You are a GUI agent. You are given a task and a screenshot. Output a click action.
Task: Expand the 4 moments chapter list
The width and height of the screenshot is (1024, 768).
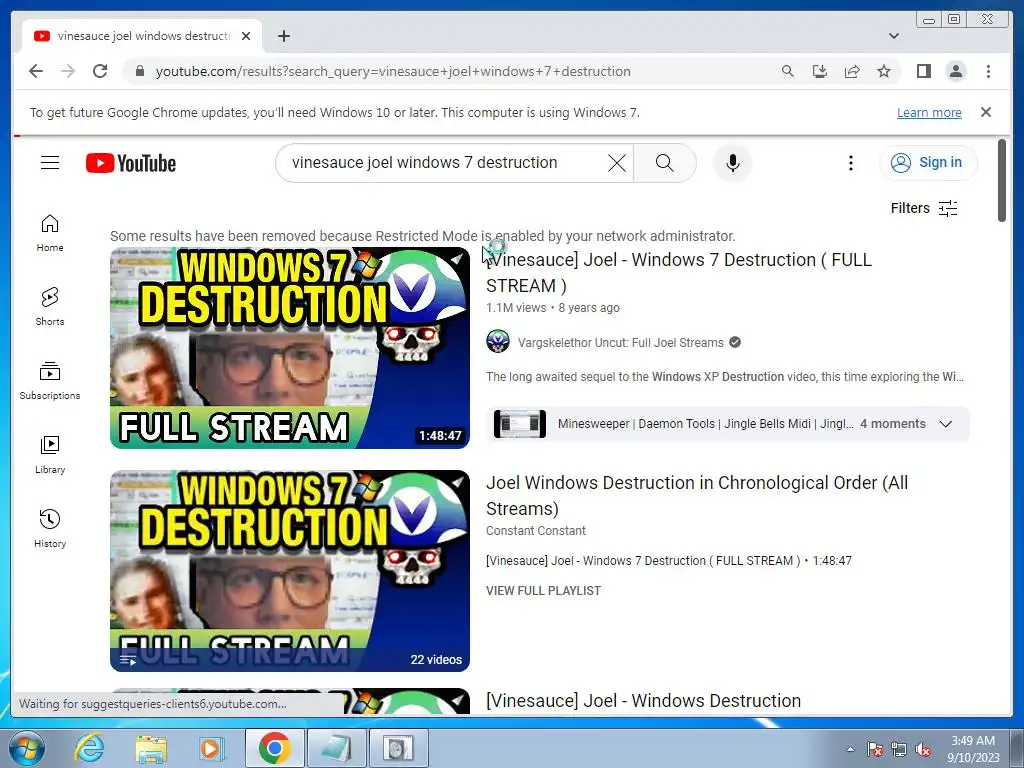click(x=945, y=424)
